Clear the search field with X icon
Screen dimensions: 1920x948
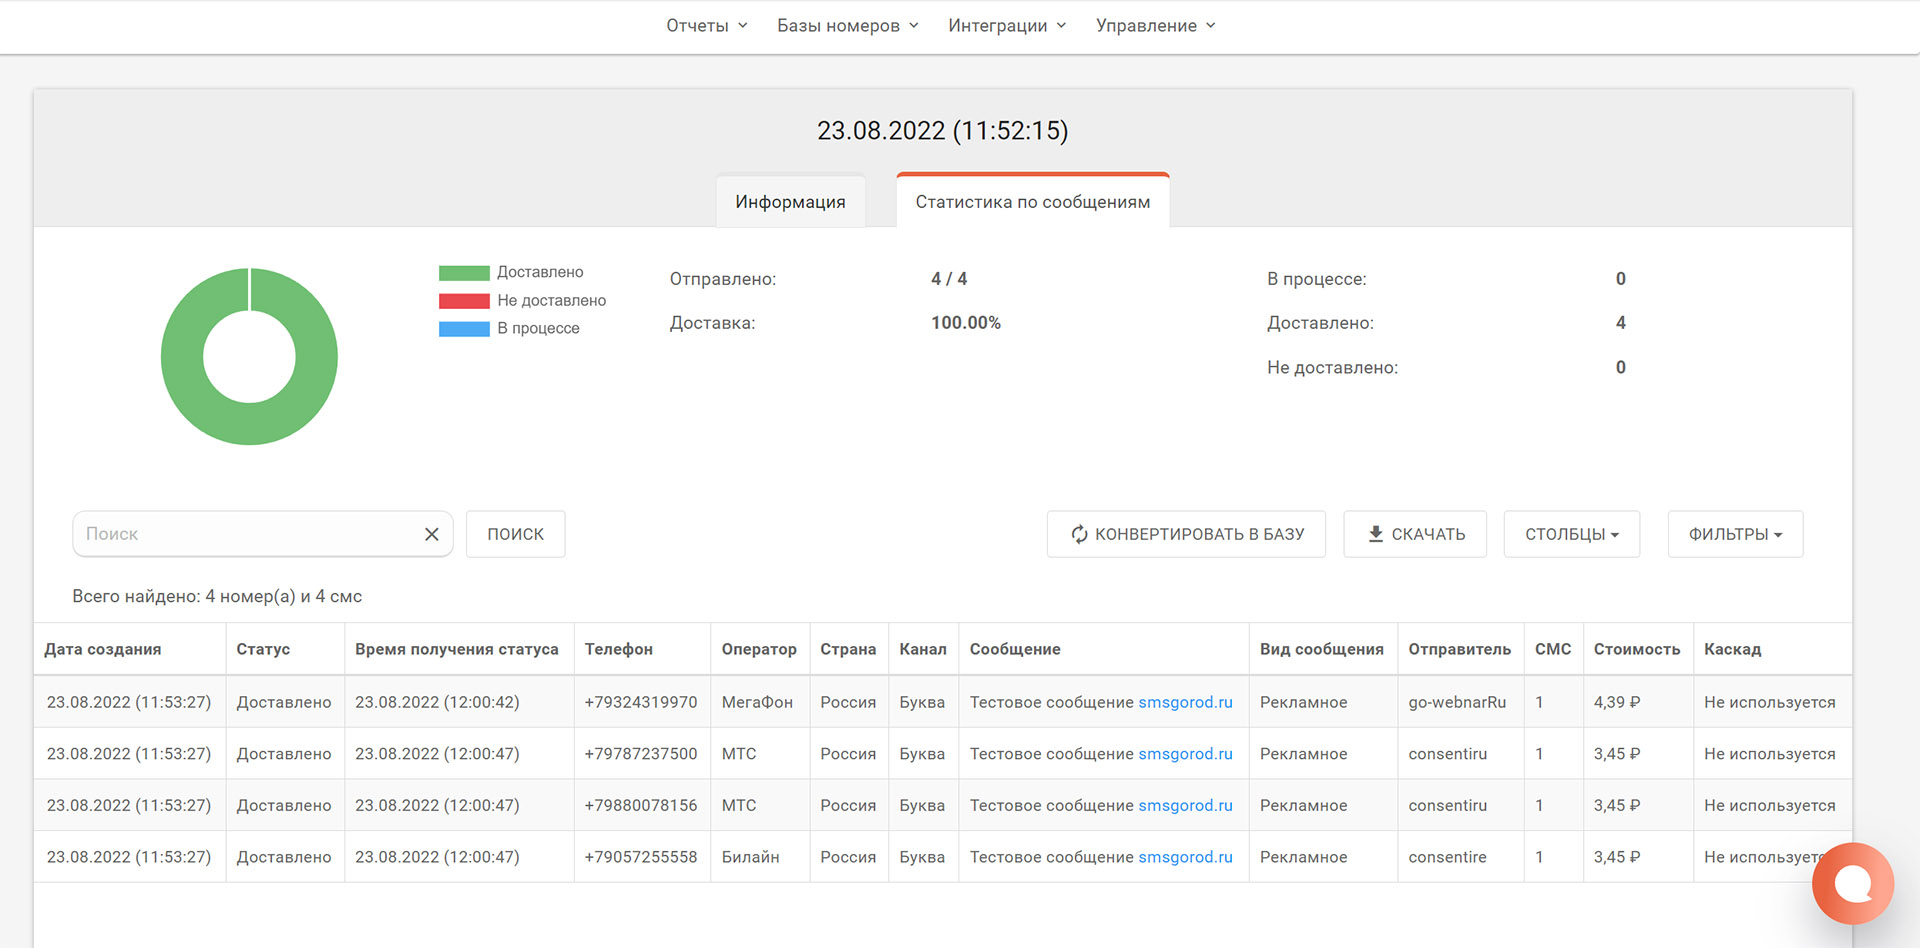431,534
